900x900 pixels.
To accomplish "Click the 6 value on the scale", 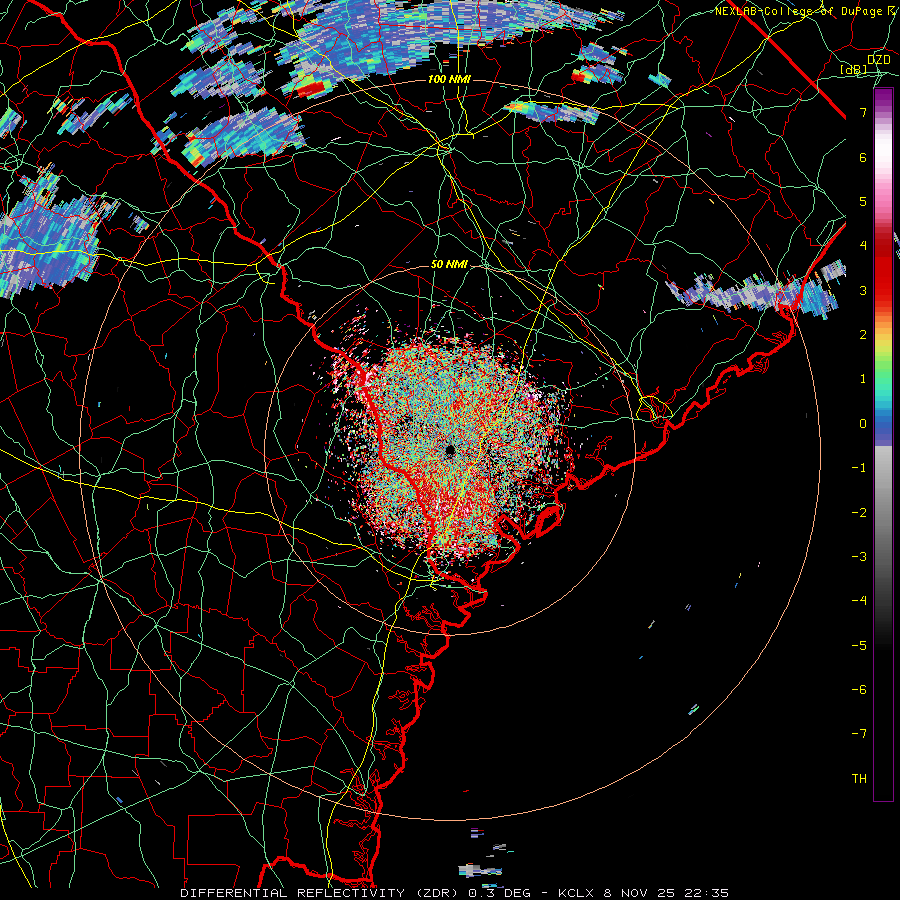I will [x=863, y=157].
